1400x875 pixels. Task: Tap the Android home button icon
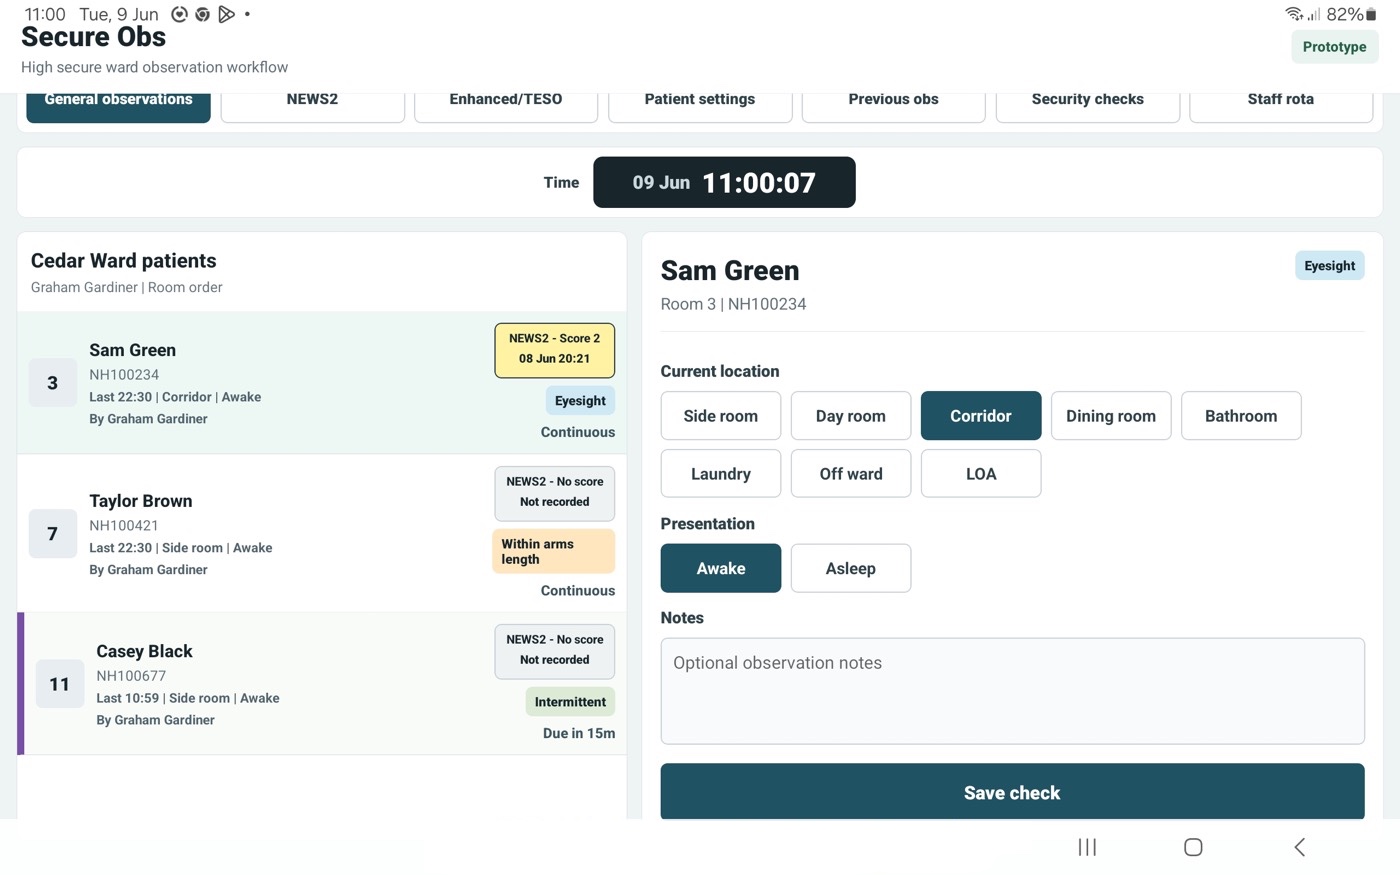1193,847
